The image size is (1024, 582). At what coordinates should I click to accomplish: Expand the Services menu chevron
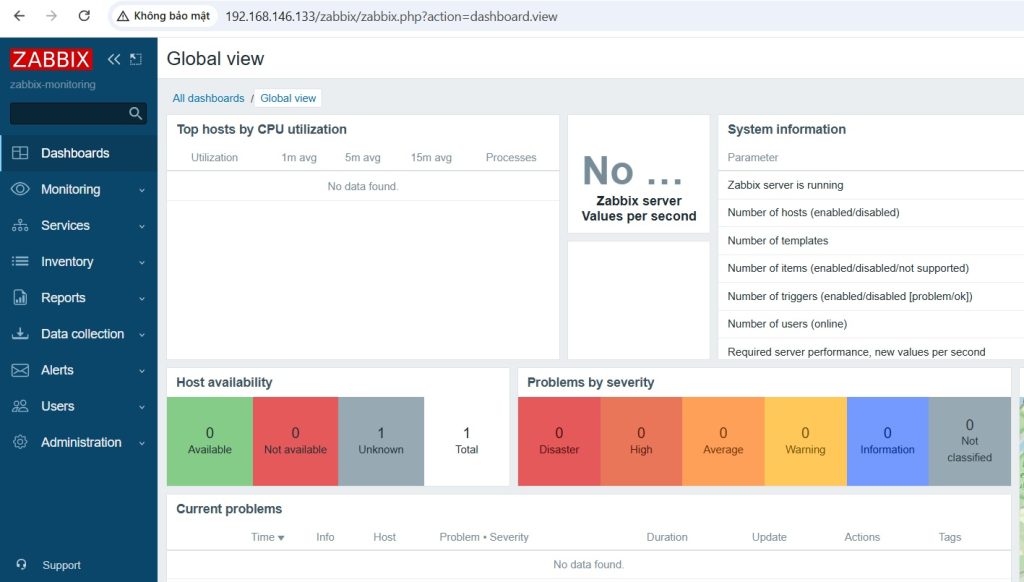pyautogui.click(x=142, y=226)
